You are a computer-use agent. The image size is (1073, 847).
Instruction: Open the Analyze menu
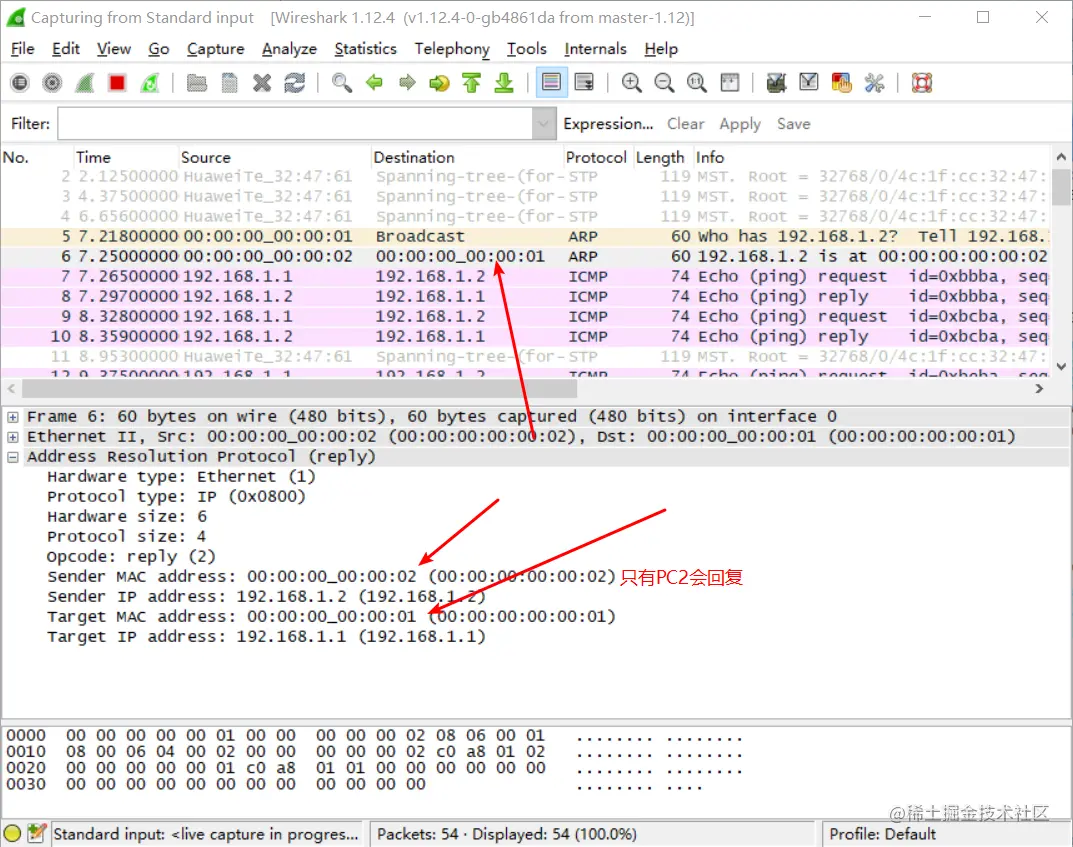pyautogui.click(x=289, y=49)
